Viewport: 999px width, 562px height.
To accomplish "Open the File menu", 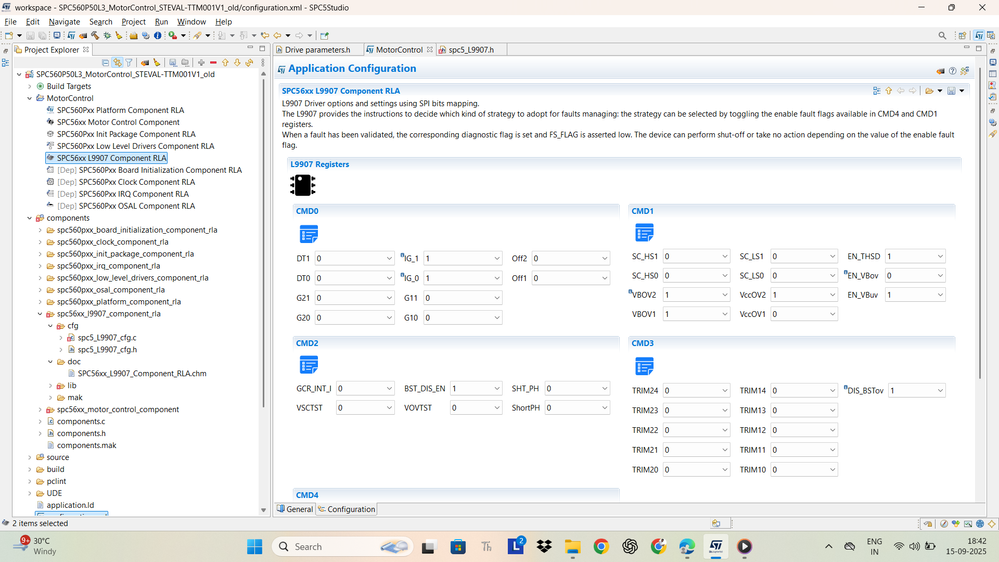I will point(10,22).
